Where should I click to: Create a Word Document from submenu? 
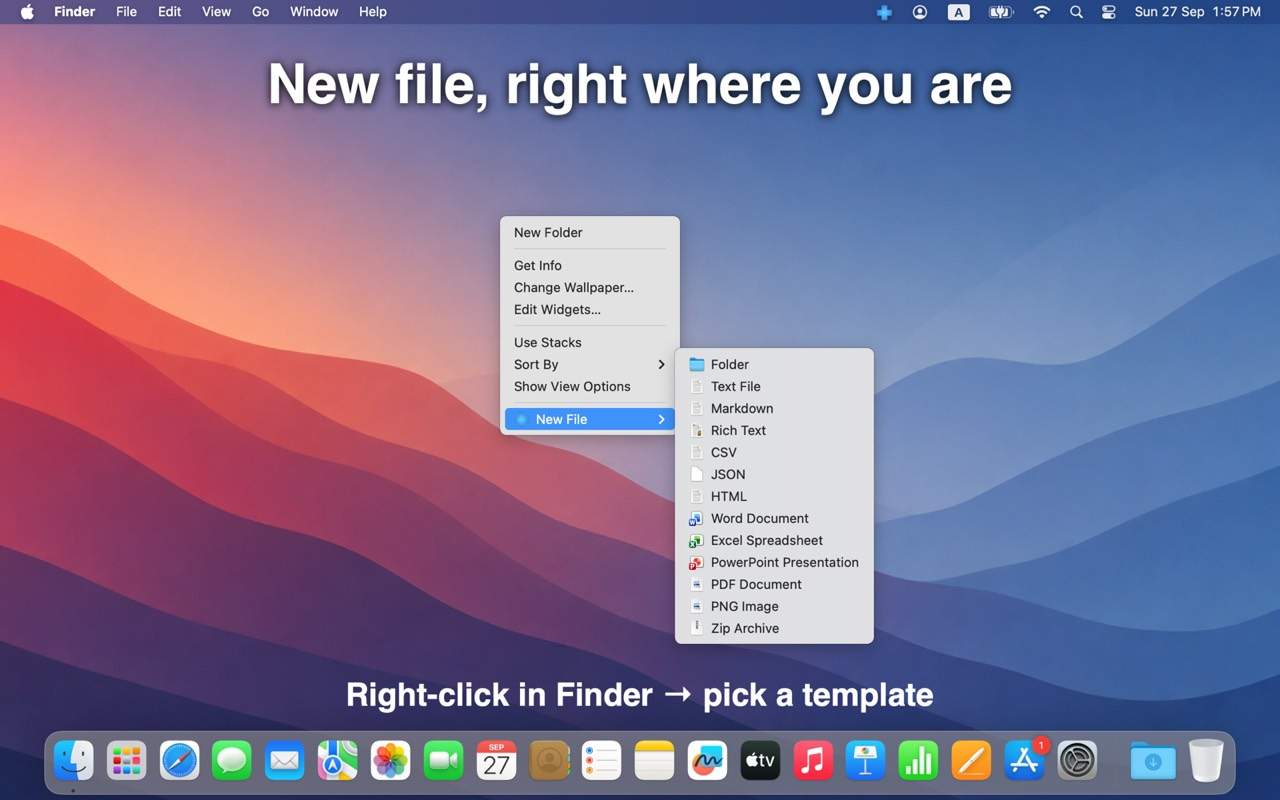774,518
